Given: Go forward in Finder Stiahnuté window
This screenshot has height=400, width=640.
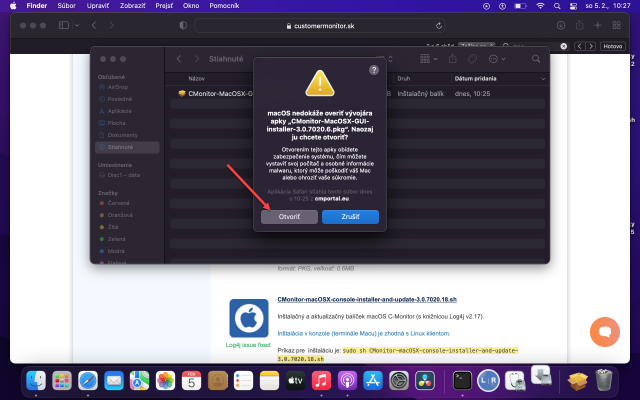Looking at the screenshot, I should [x=197, y=59].
